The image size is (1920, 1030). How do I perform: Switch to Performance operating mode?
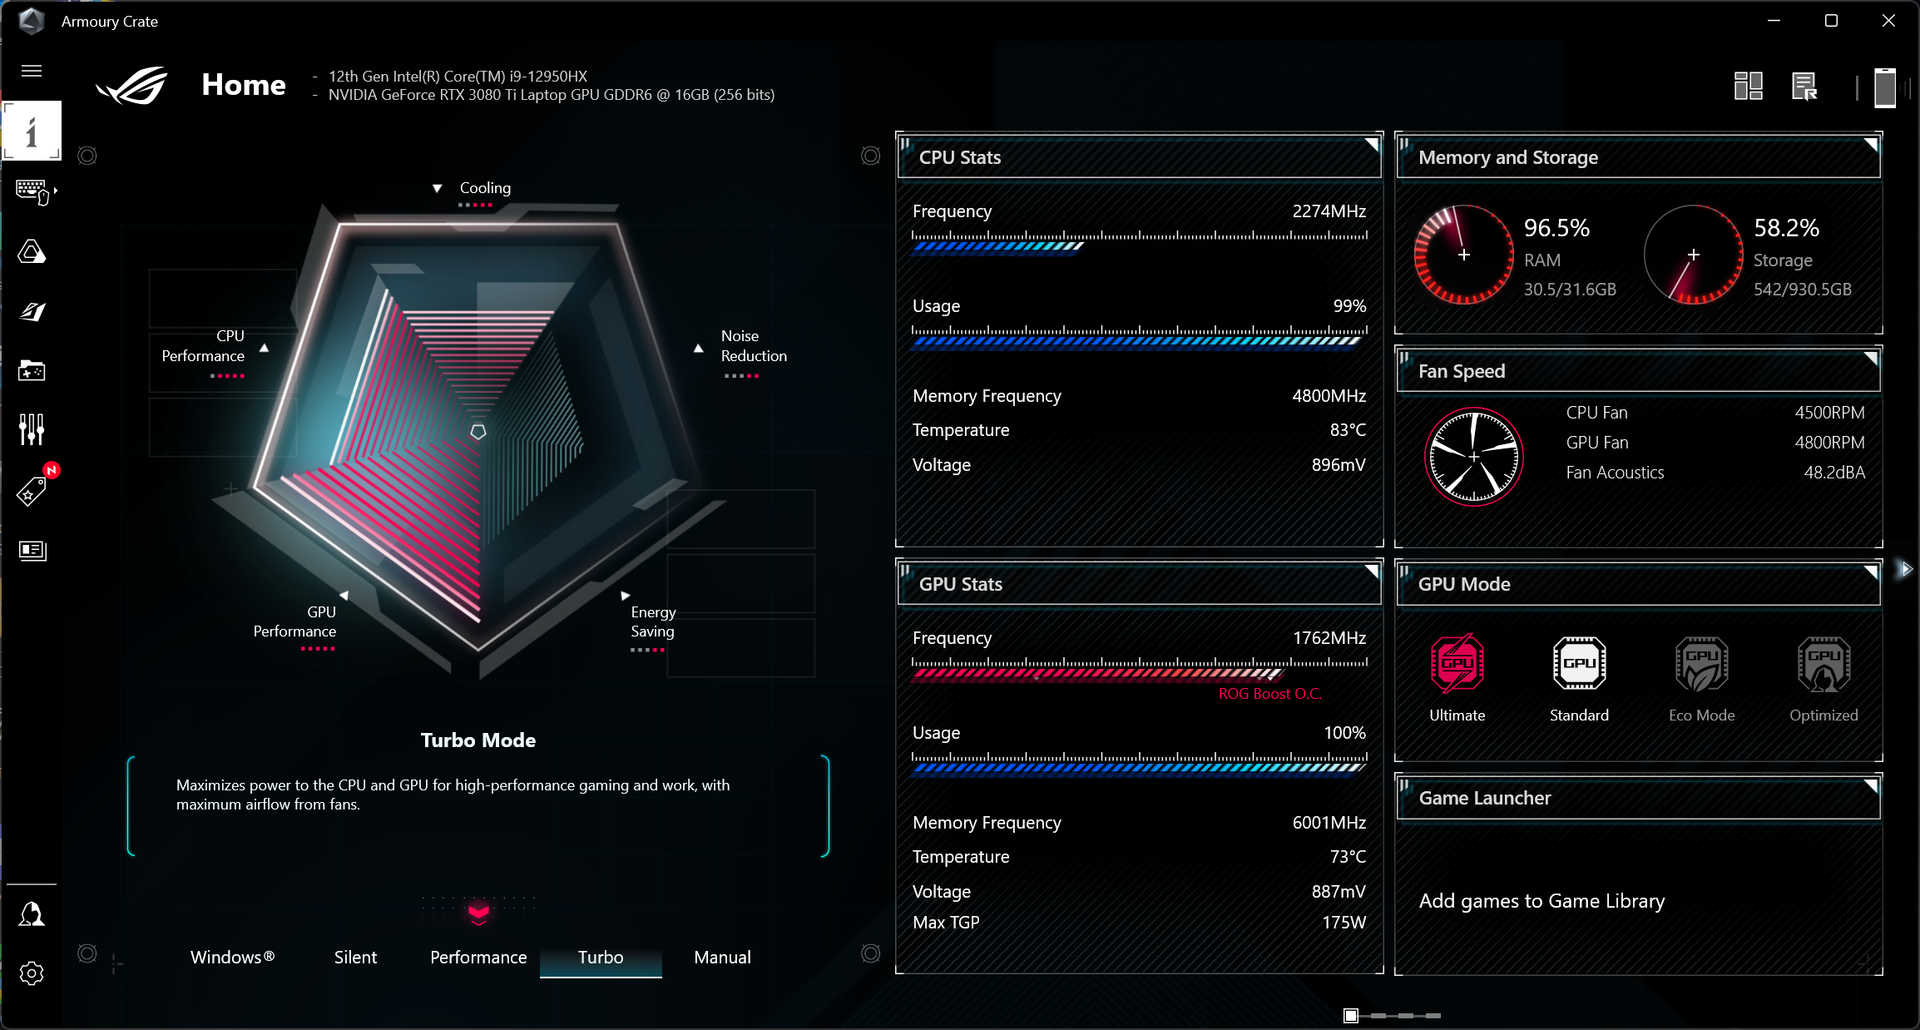pyautogui.click(x=478, y=957)
